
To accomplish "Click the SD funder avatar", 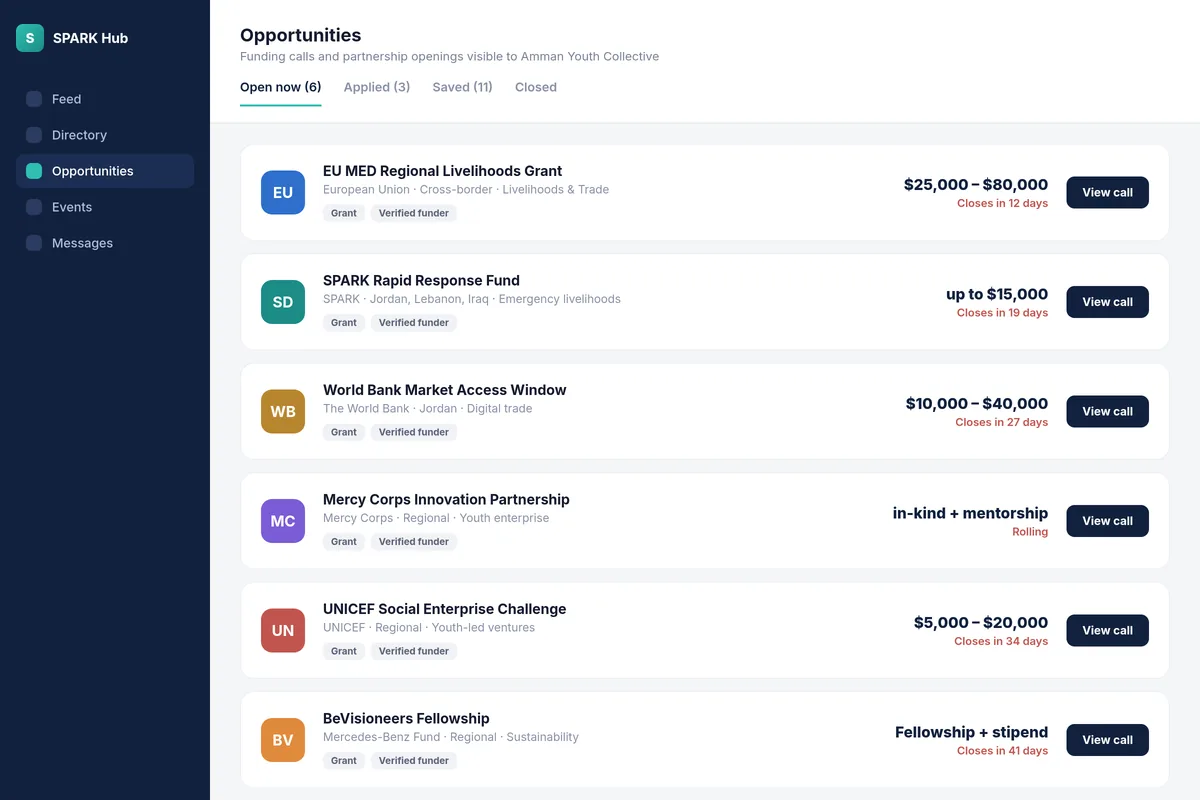I will coord(283,302).
